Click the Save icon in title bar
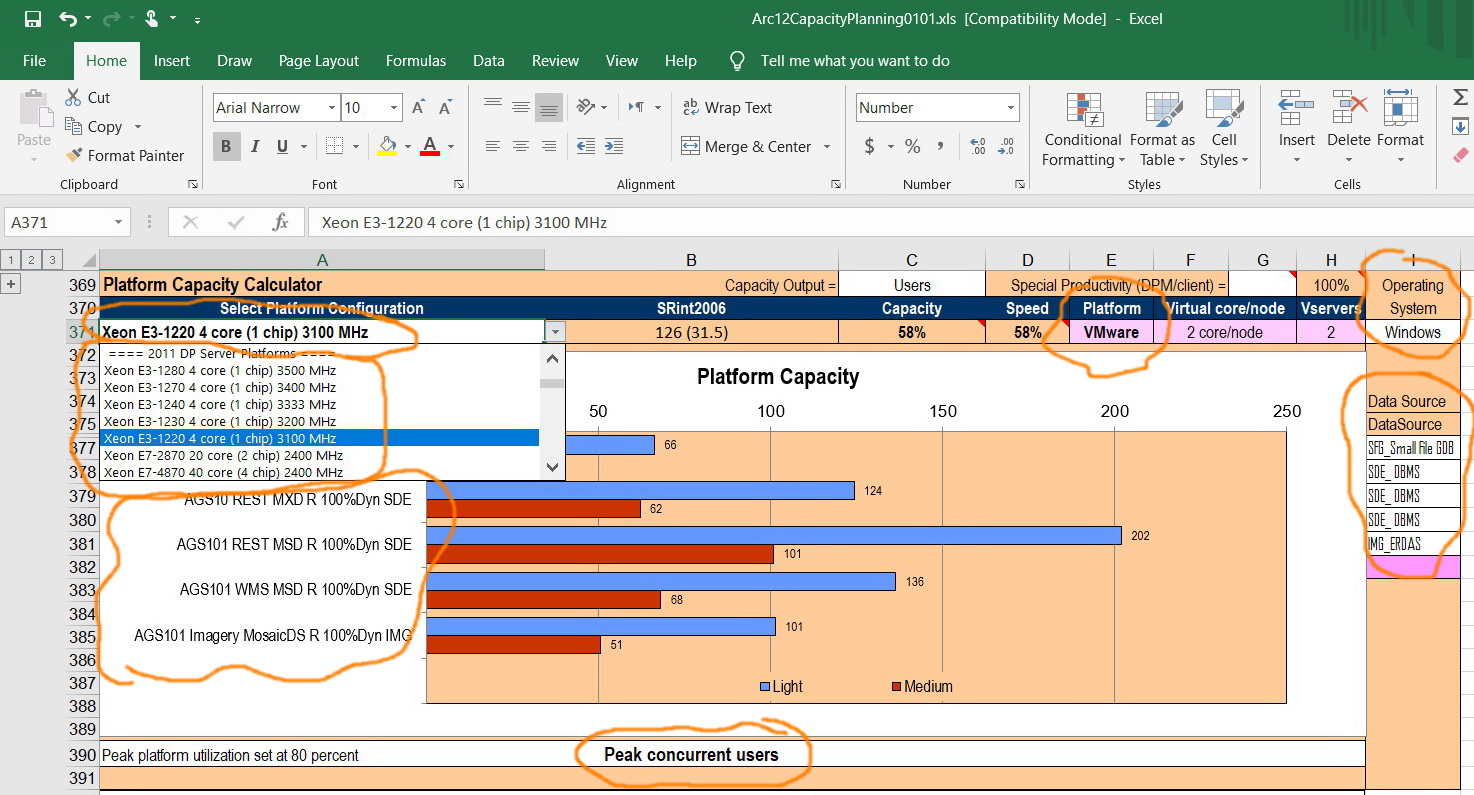This screenshot has height=795, width=1474. coord(32,19)
